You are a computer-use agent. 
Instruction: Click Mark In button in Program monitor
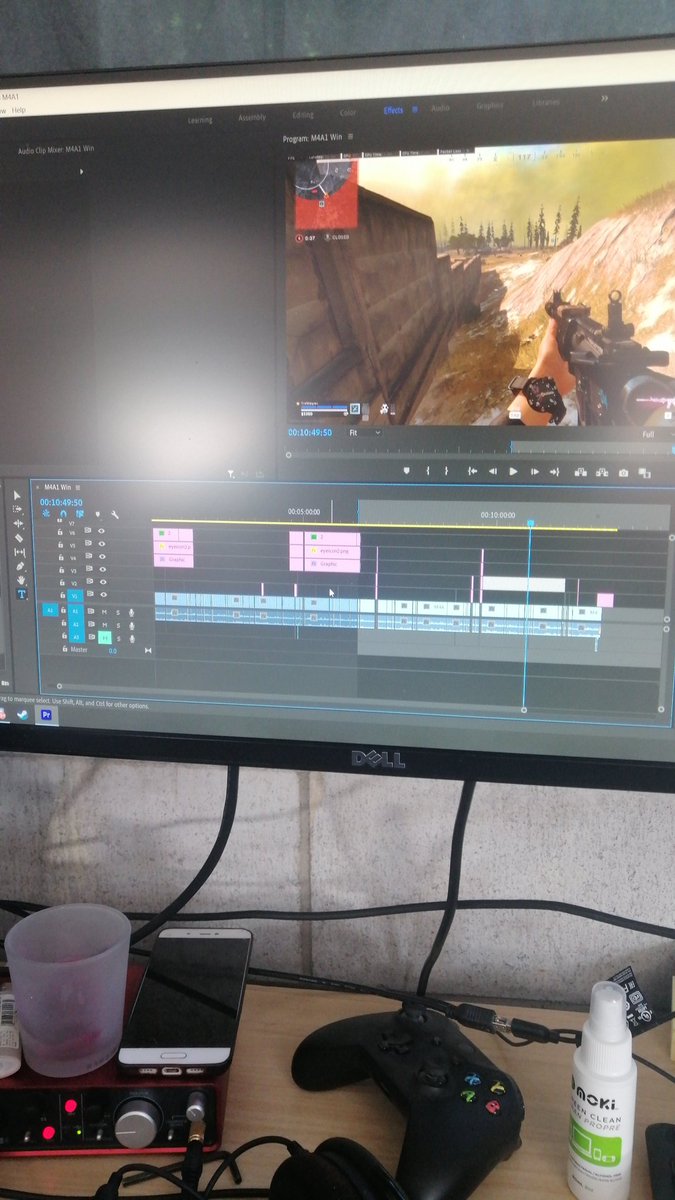428,471
